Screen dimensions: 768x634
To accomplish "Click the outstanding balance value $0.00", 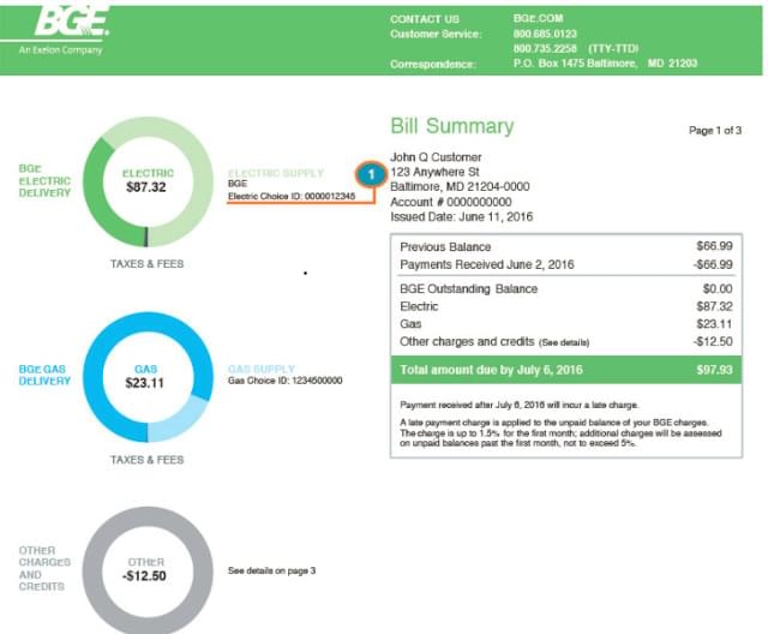I will tap(718, 289).
